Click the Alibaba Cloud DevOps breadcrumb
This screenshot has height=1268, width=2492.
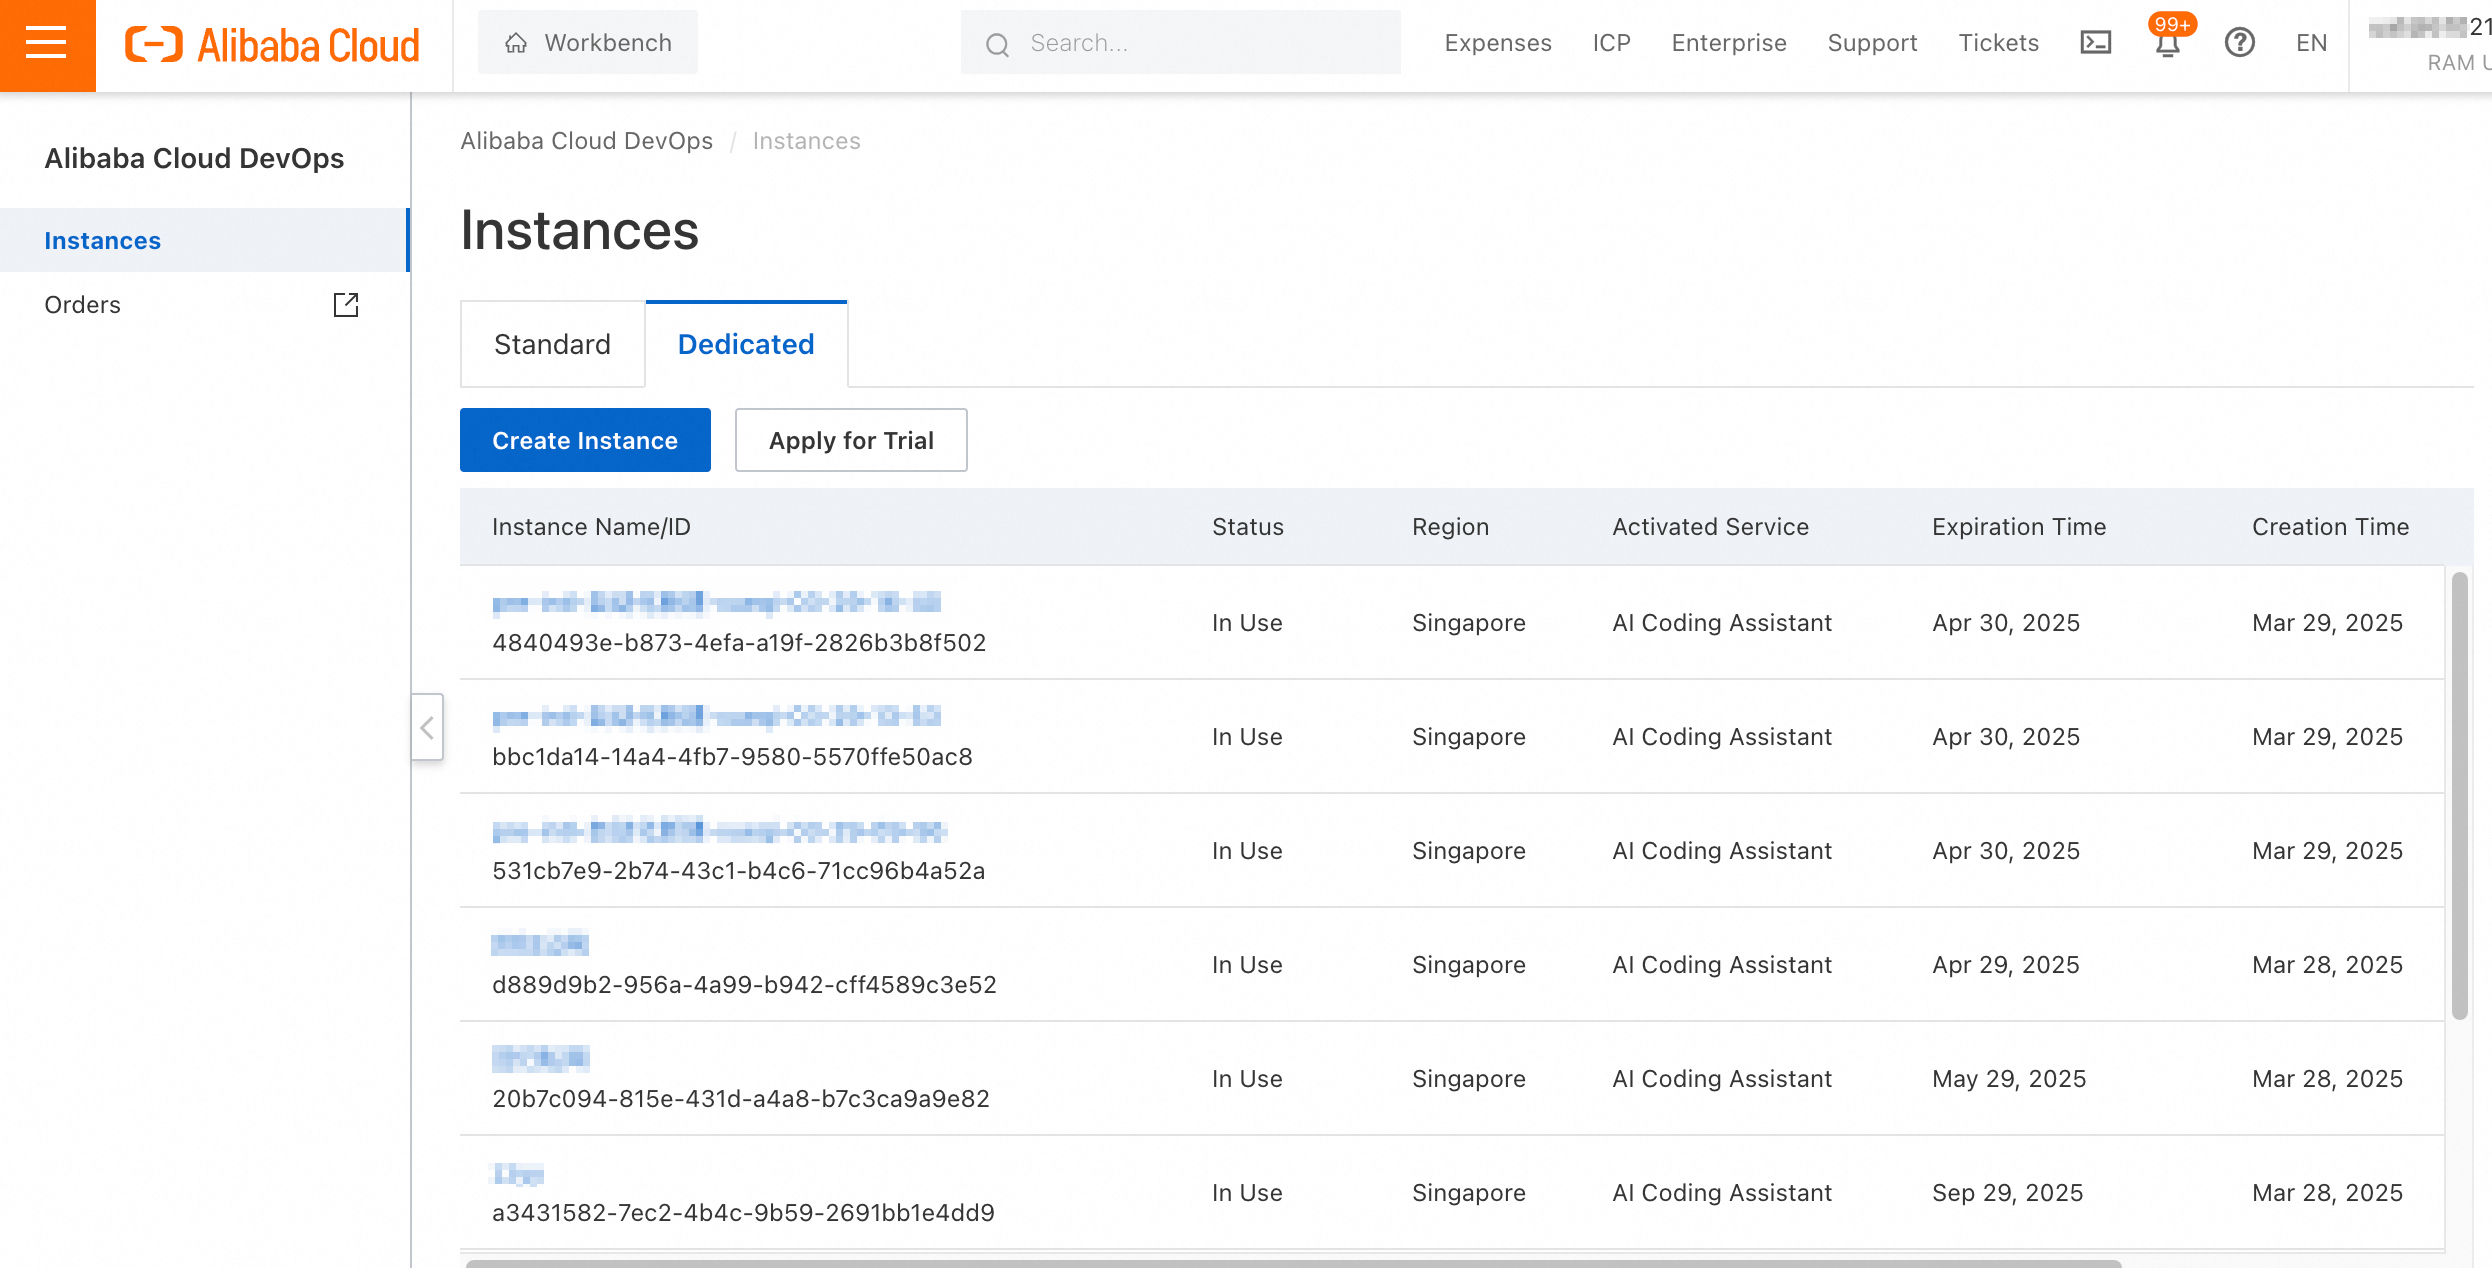click(587, 141)
